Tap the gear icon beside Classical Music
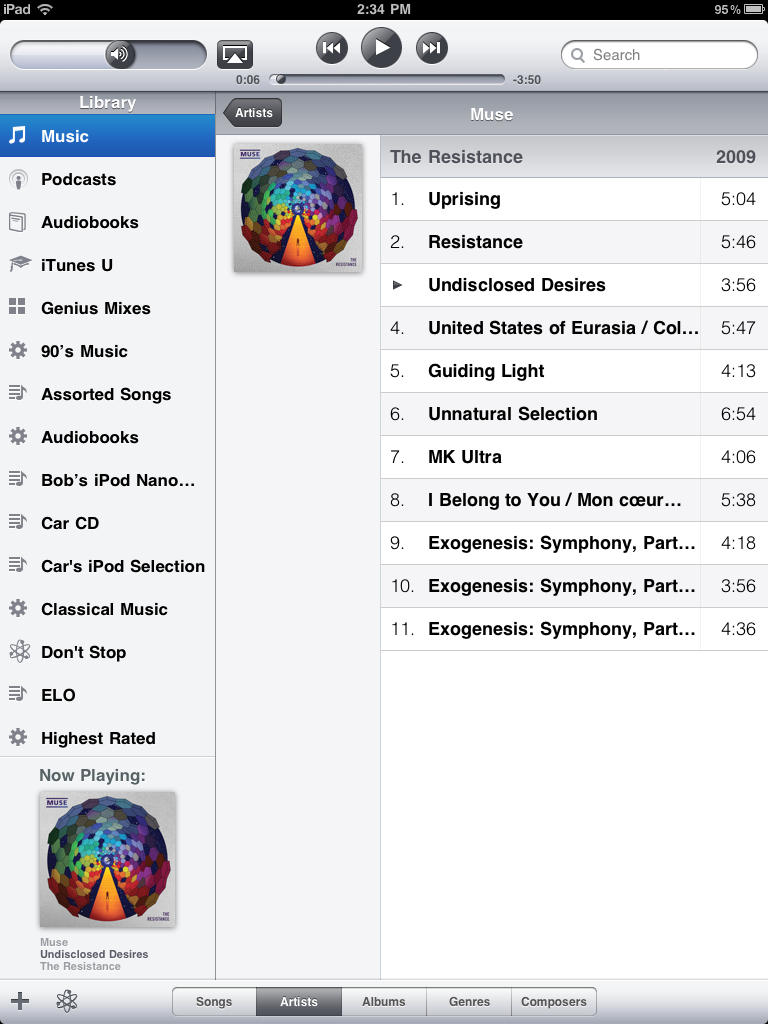This screenshot has height=1024, width=768. pos(18,609)
